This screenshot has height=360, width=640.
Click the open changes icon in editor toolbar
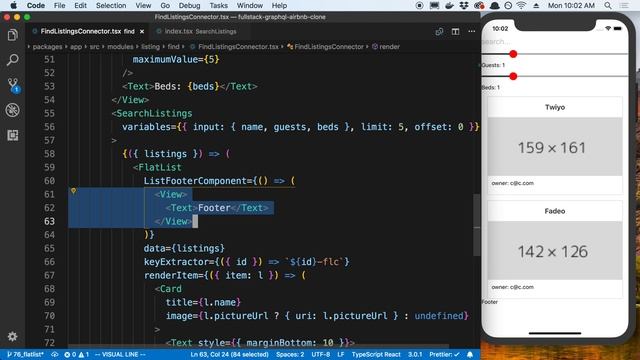coord(439,31)
